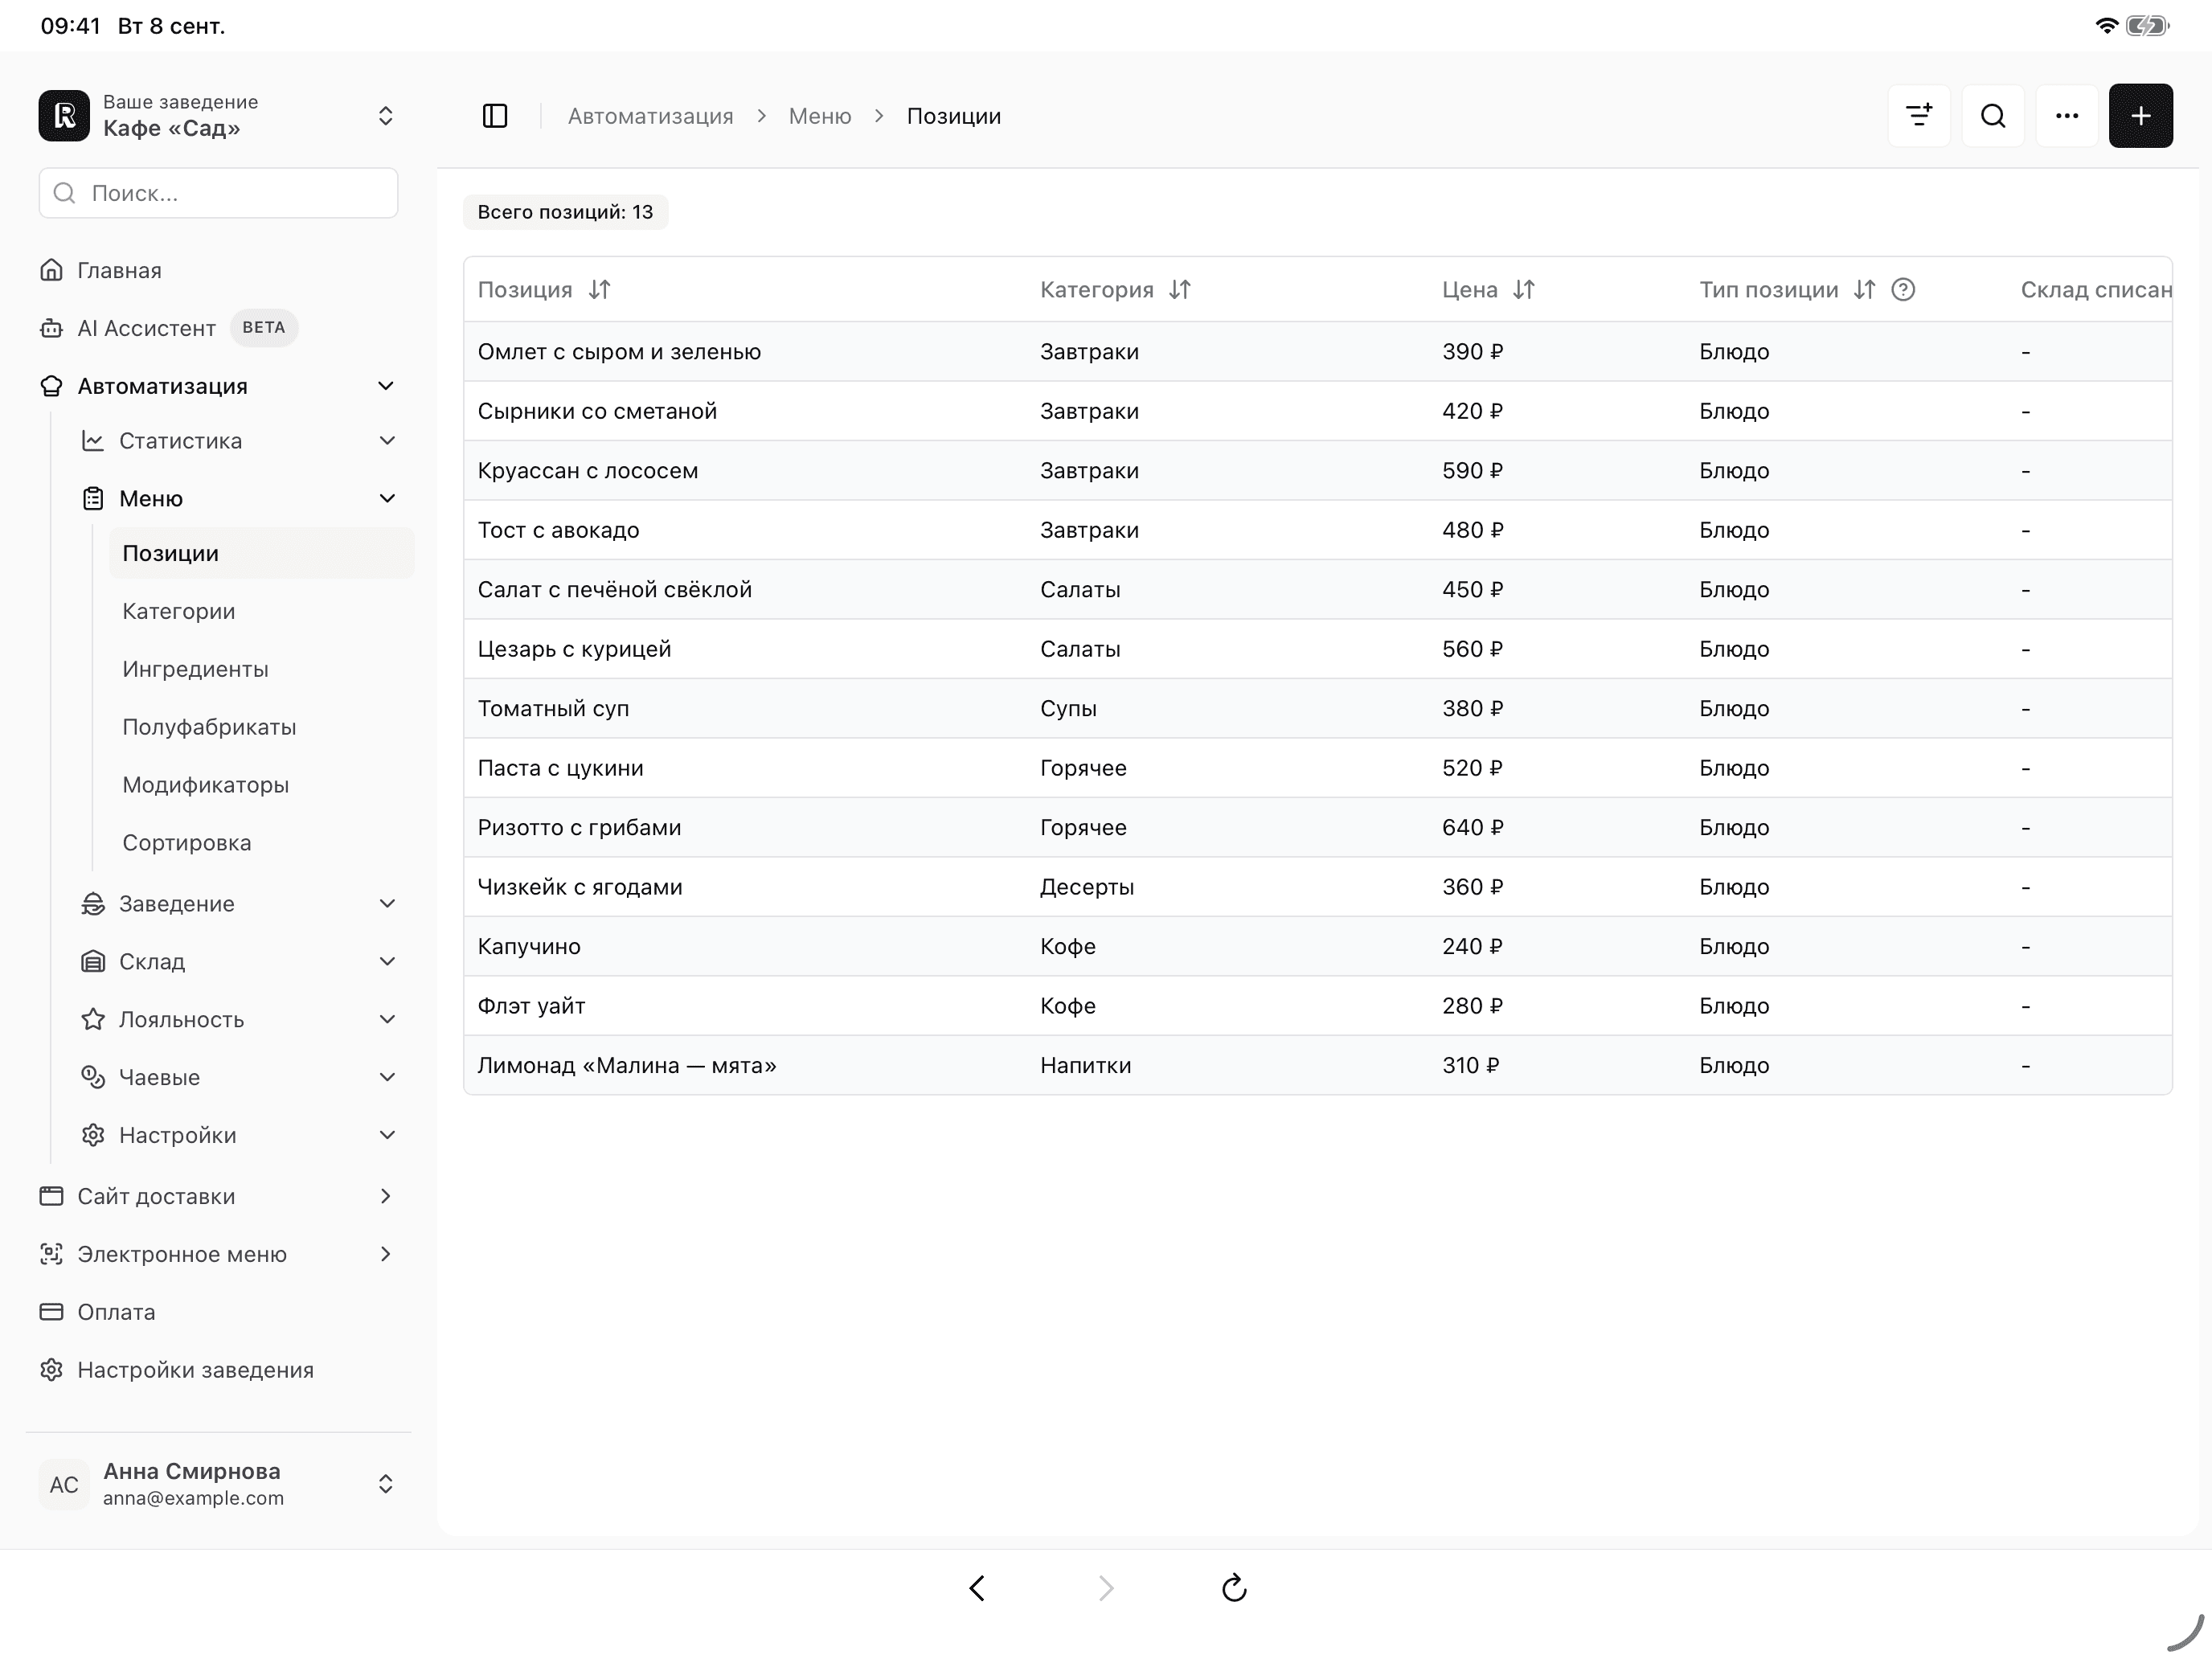Click Автоматизация breadcrumb link
This screenshot has width=2212, height=1659.
[x=651, y=116]
